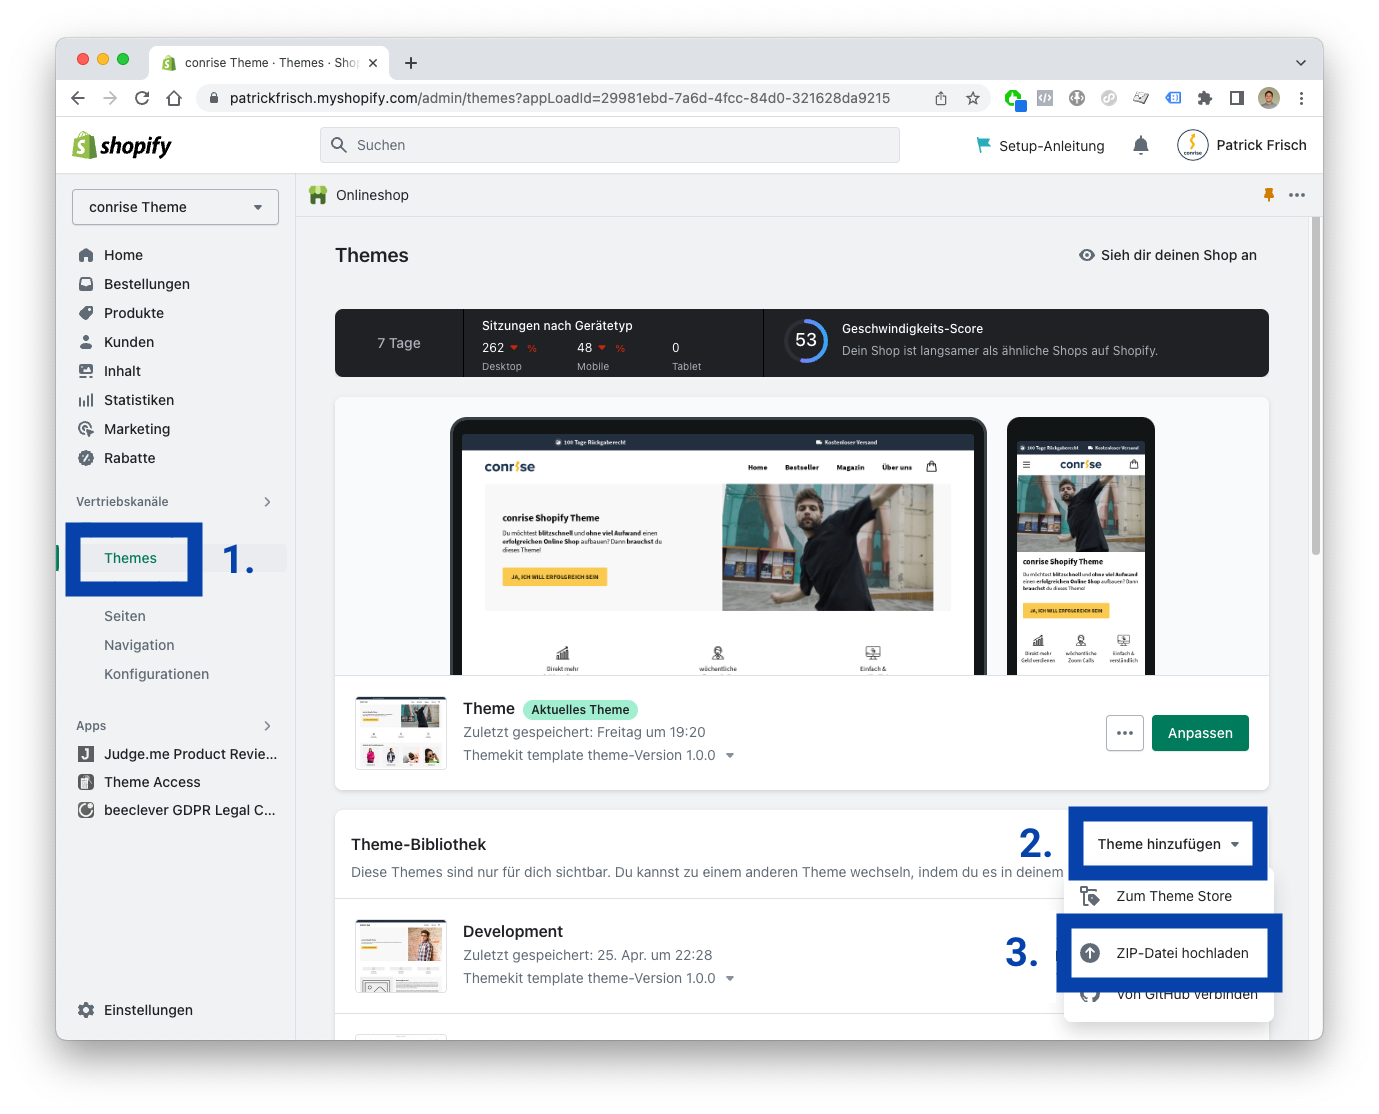The image size is (1379, 1114).
Task: Close the conrise Theme tab
Action: (373, 63)
